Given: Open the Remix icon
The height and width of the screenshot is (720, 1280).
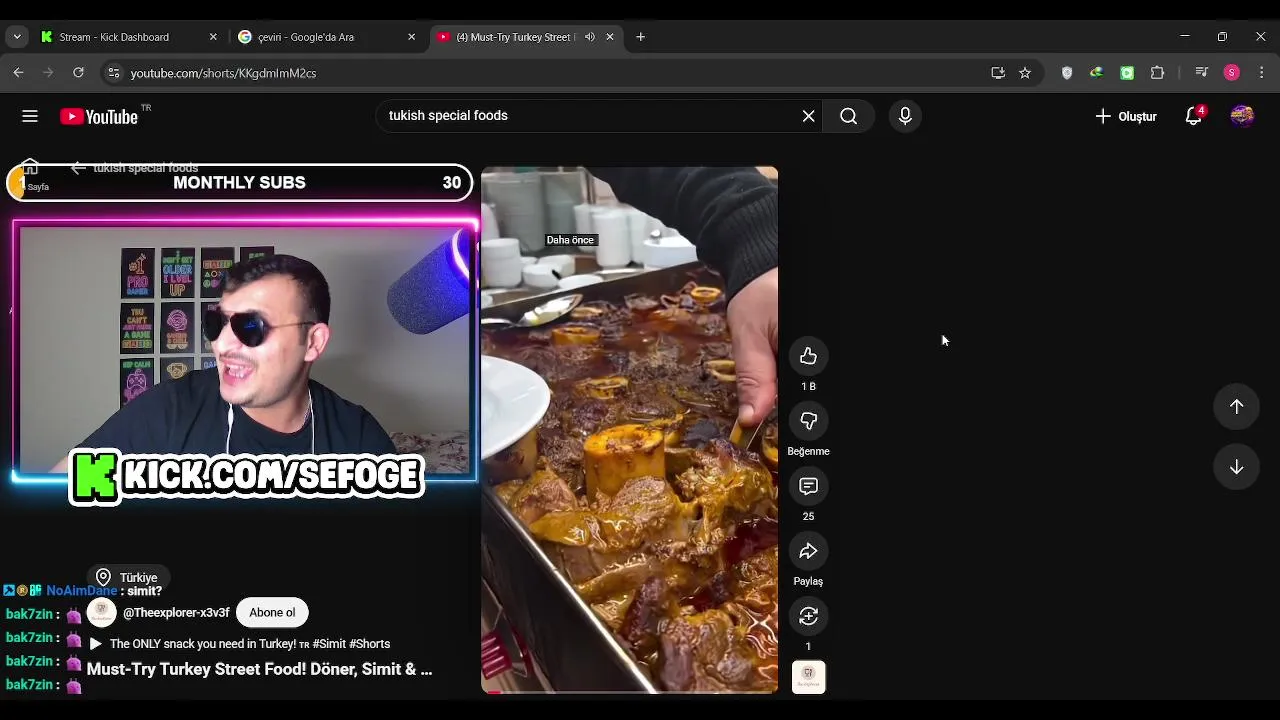Looking at the screenshot, I should click(x=808, y=616).
